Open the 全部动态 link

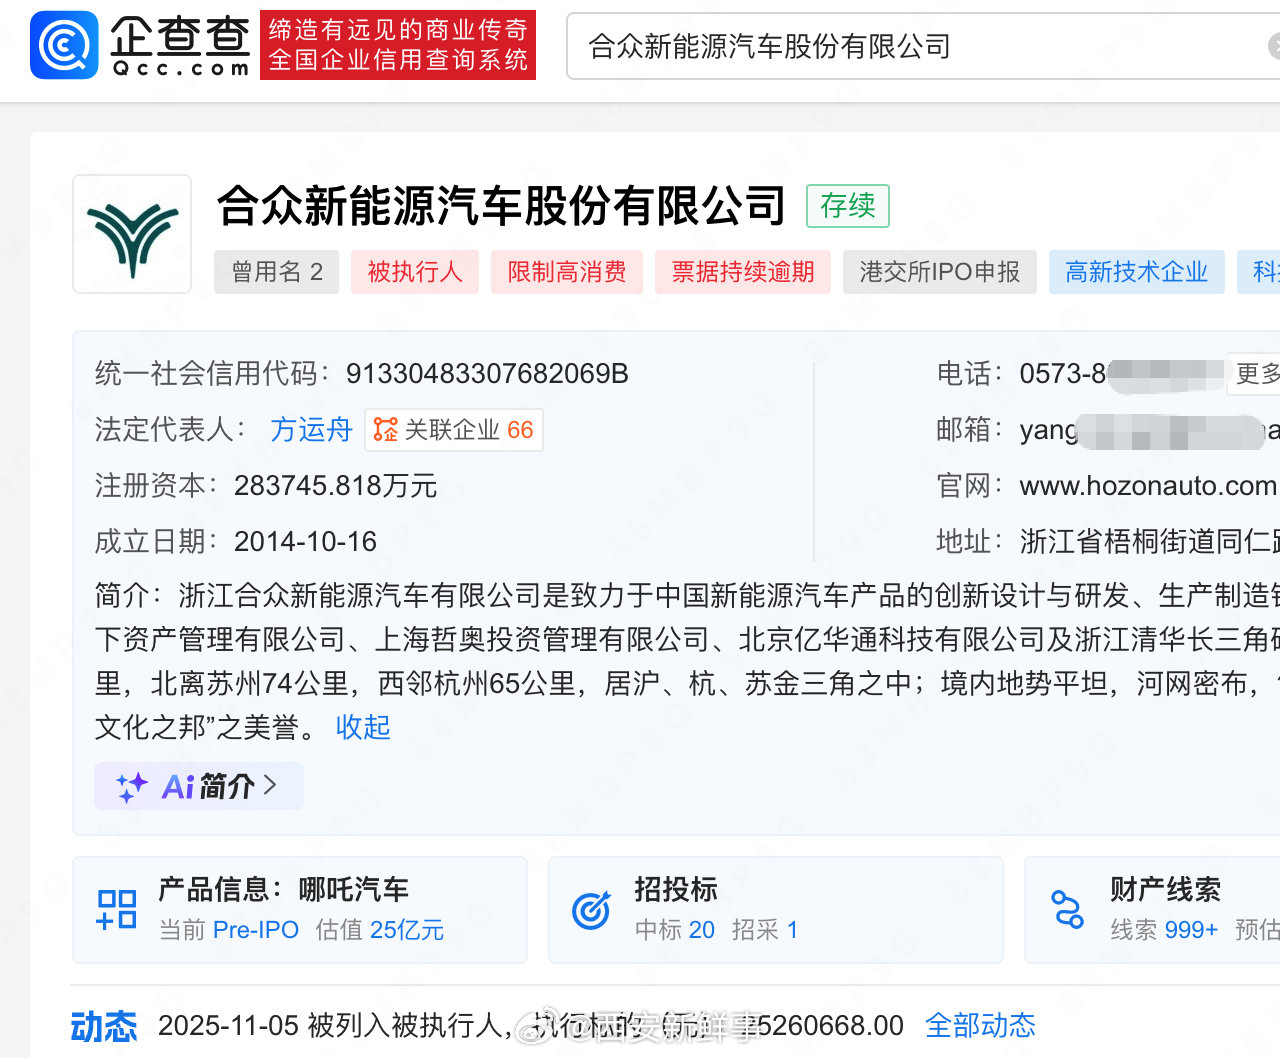point(980,1025)
